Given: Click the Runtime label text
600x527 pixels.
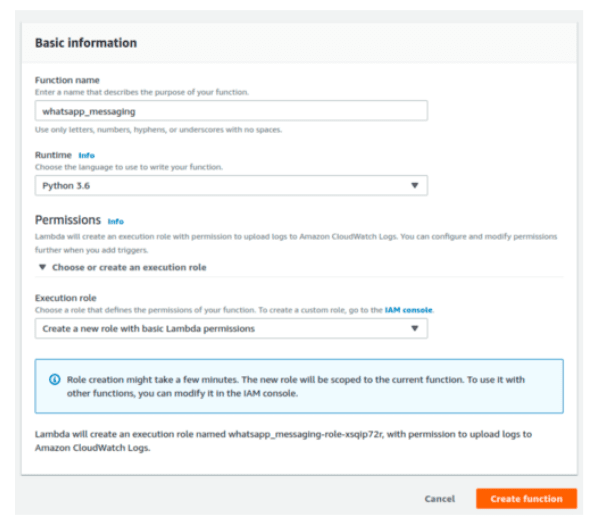Looking at the screenshot, I should pyautogui.click(x=53, y=155).
